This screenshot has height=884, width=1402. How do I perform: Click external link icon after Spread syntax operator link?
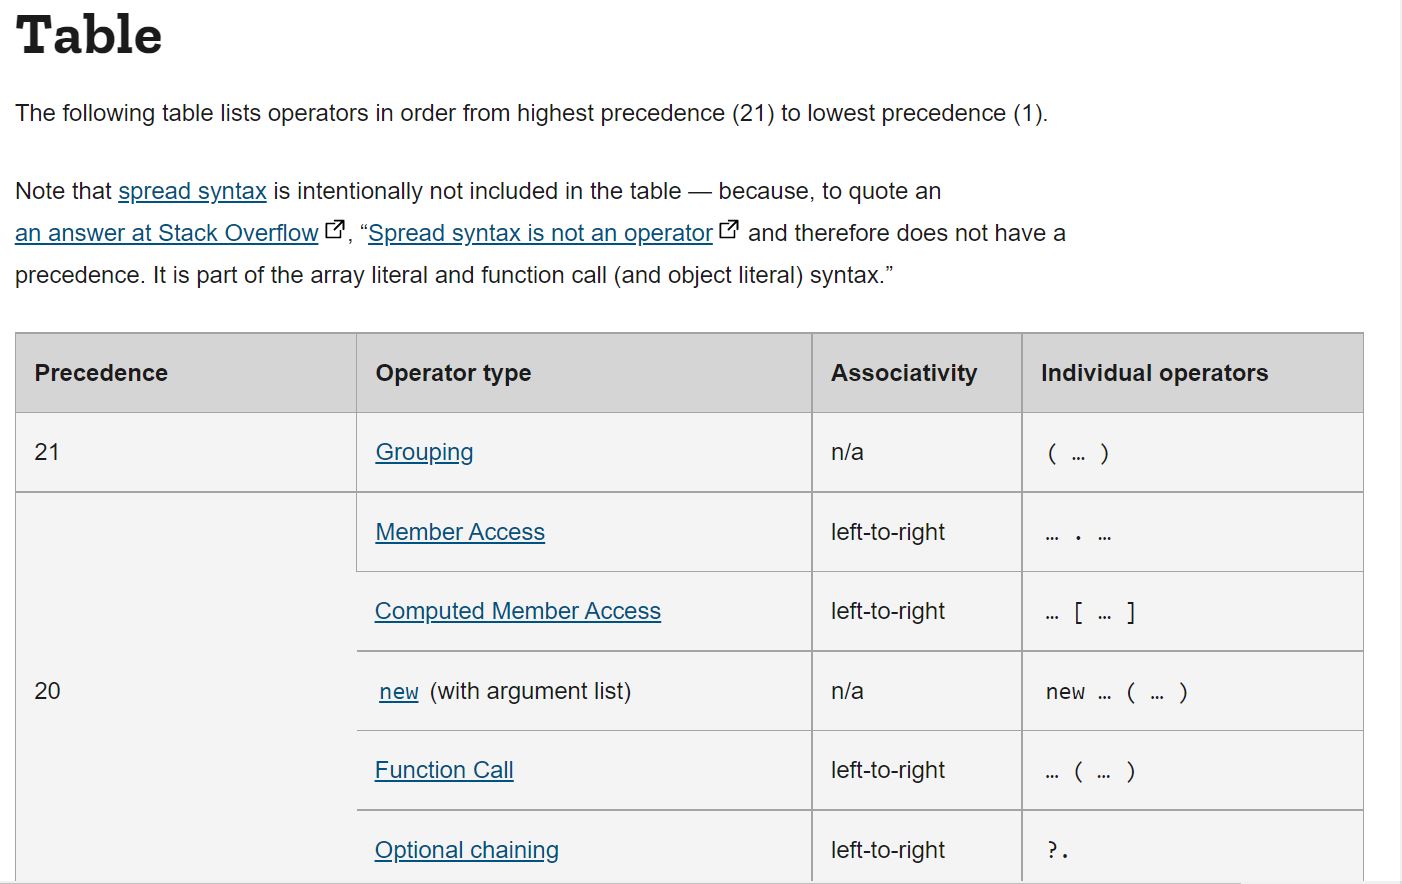pyautogui.click(x=729, y=231)
